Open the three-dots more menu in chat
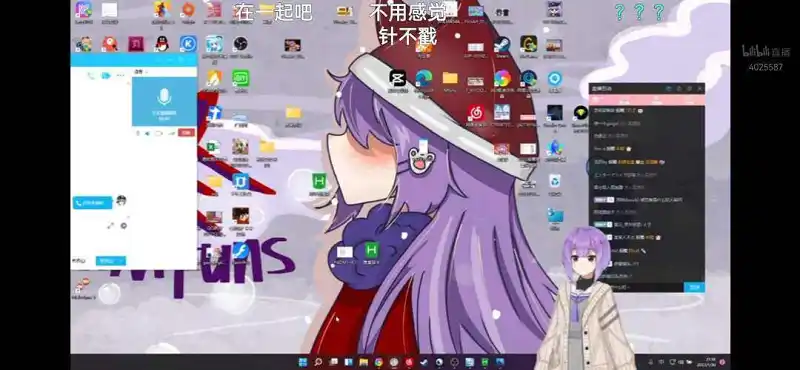 click(120, 76)
